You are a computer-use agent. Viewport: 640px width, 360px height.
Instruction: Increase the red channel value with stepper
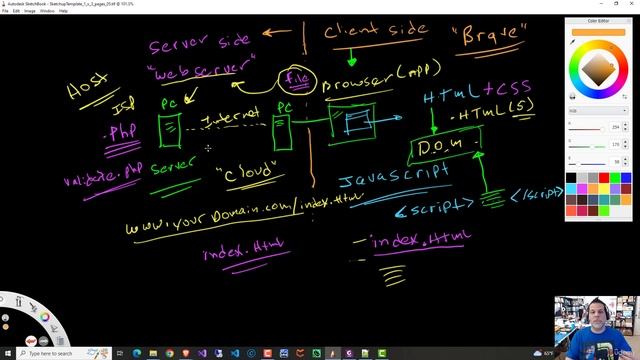point(625,124)
